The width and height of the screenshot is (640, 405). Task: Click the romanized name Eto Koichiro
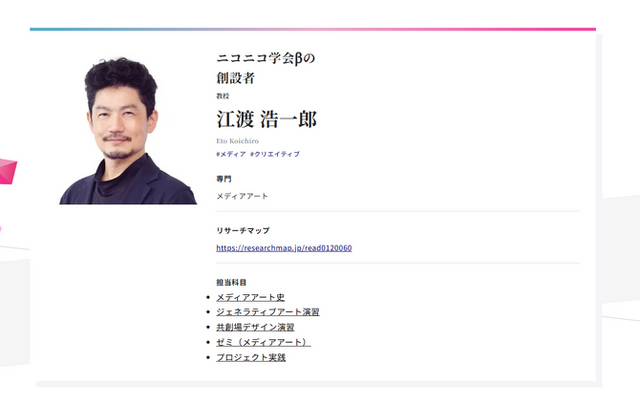[x=236, y=141]
